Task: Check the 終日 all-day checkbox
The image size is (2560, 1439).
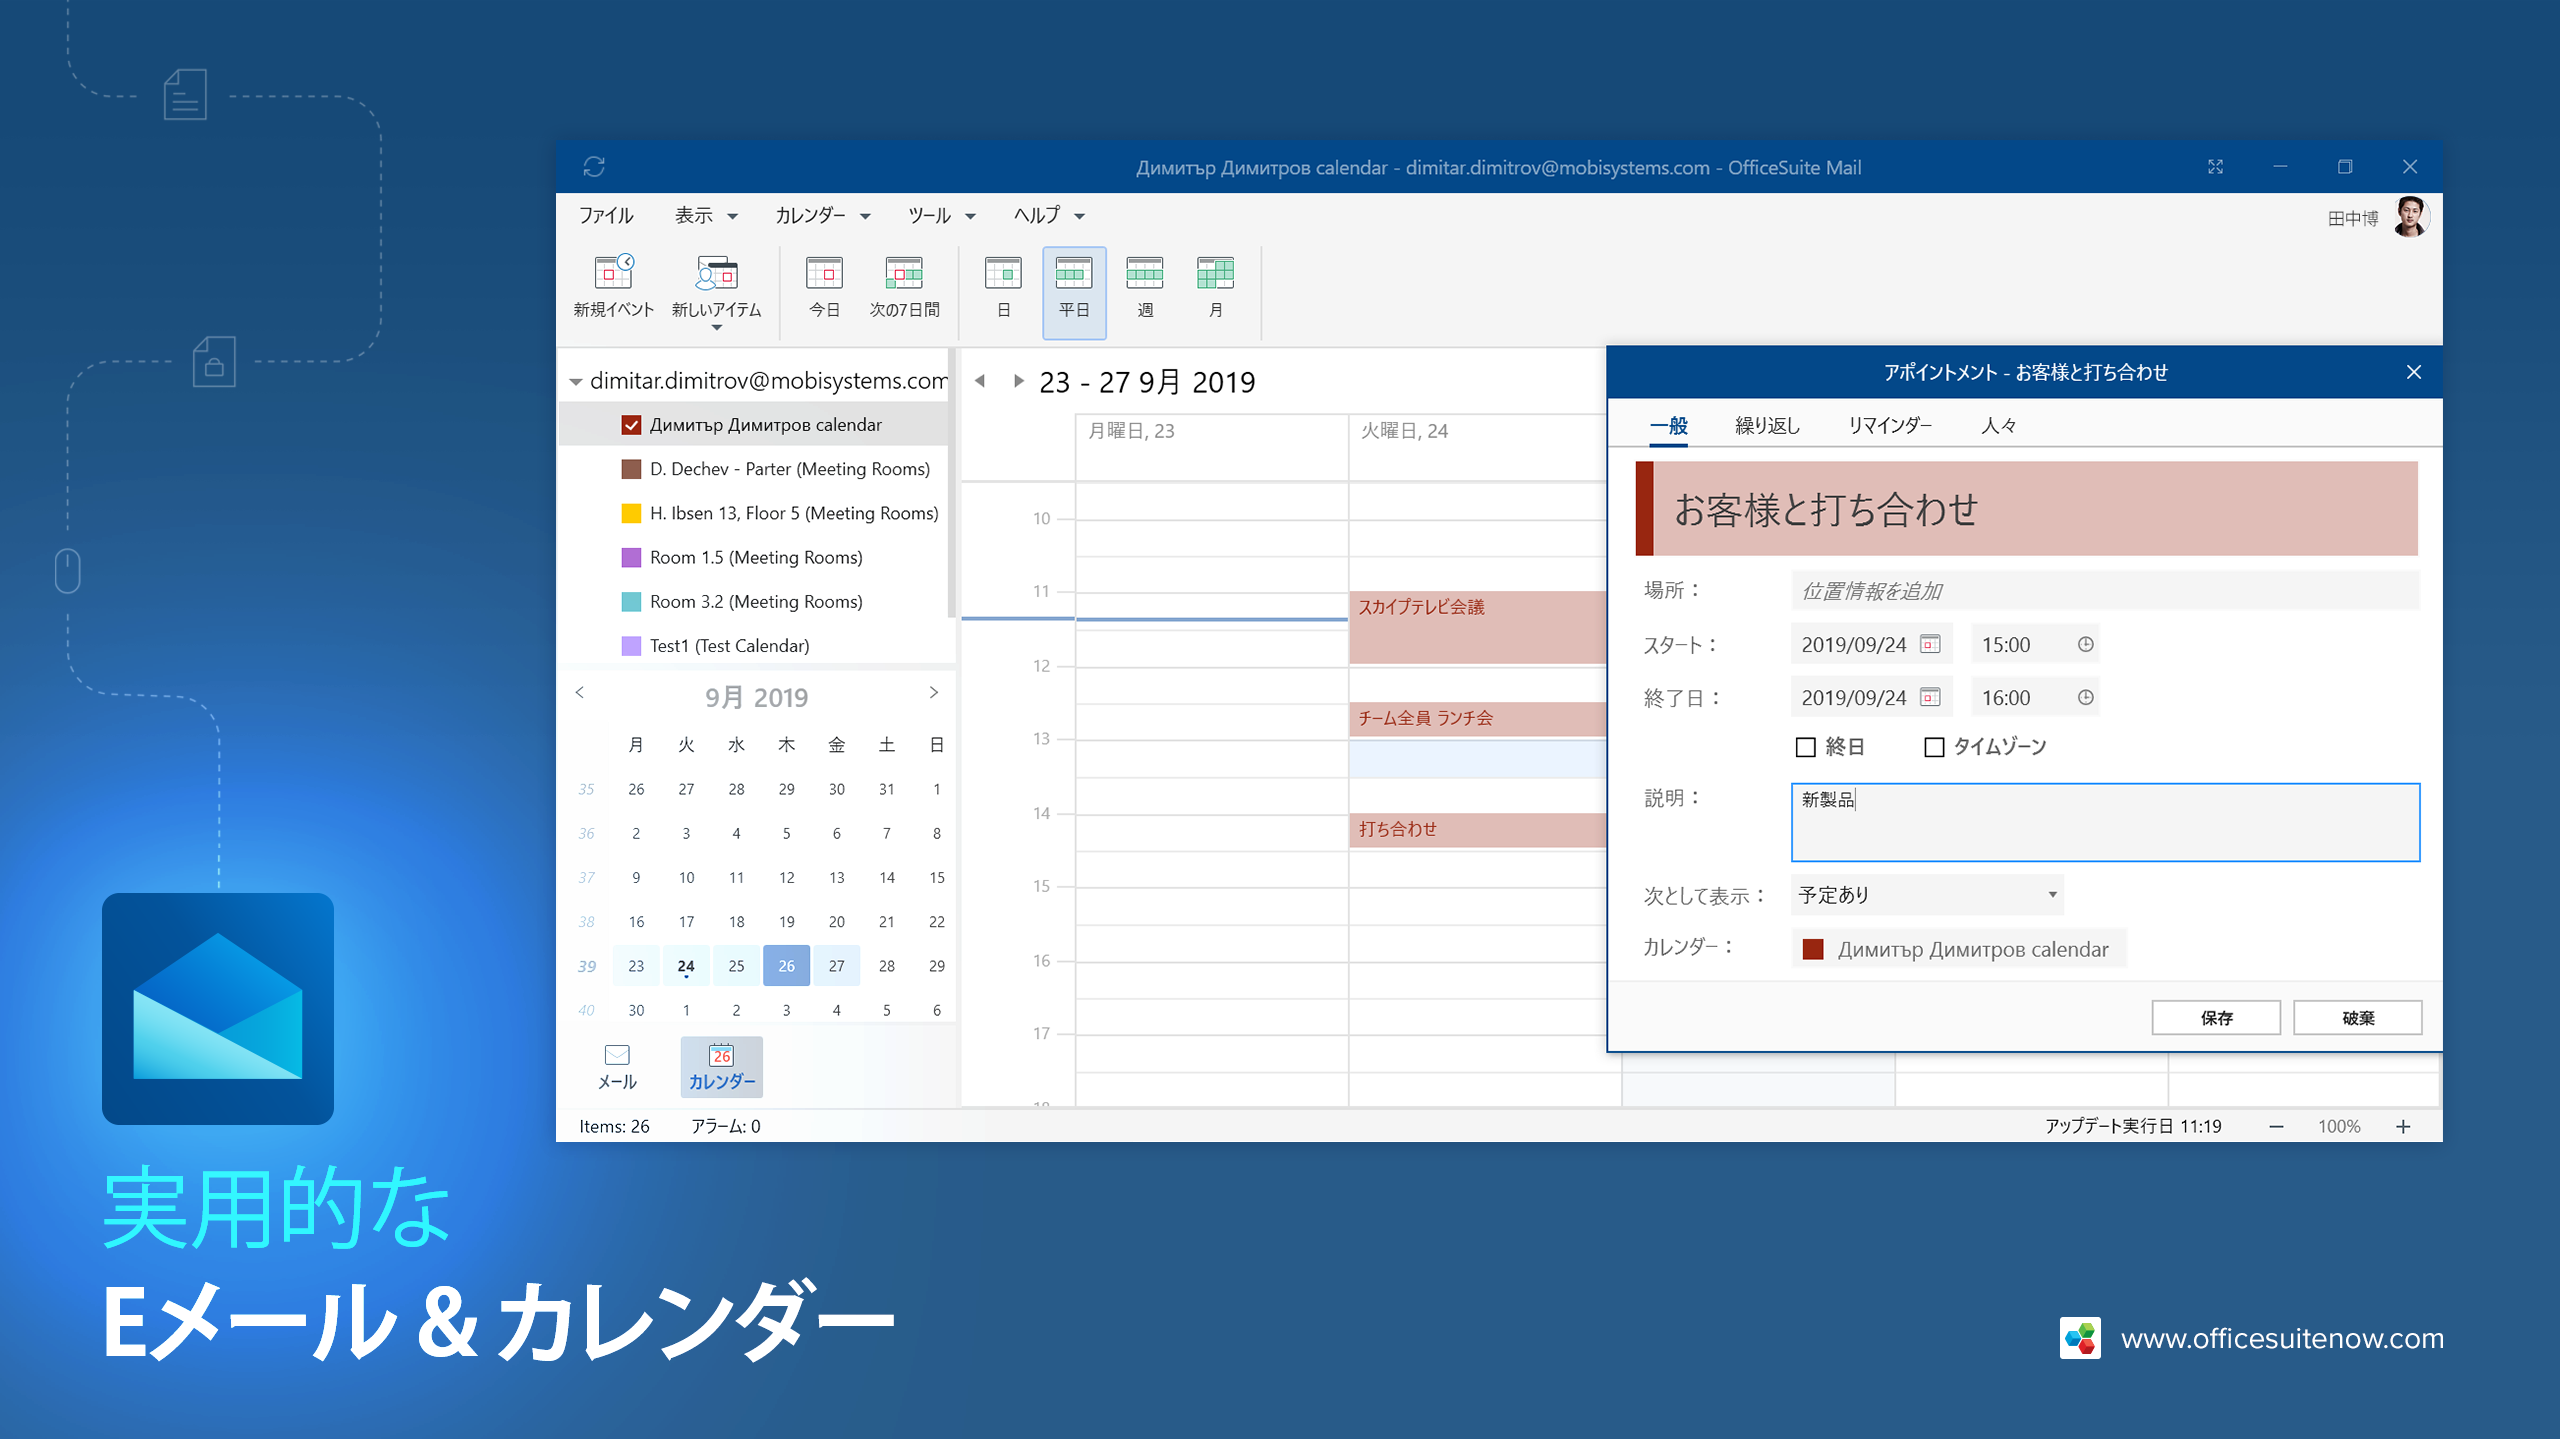Action: pos(1805,747)
